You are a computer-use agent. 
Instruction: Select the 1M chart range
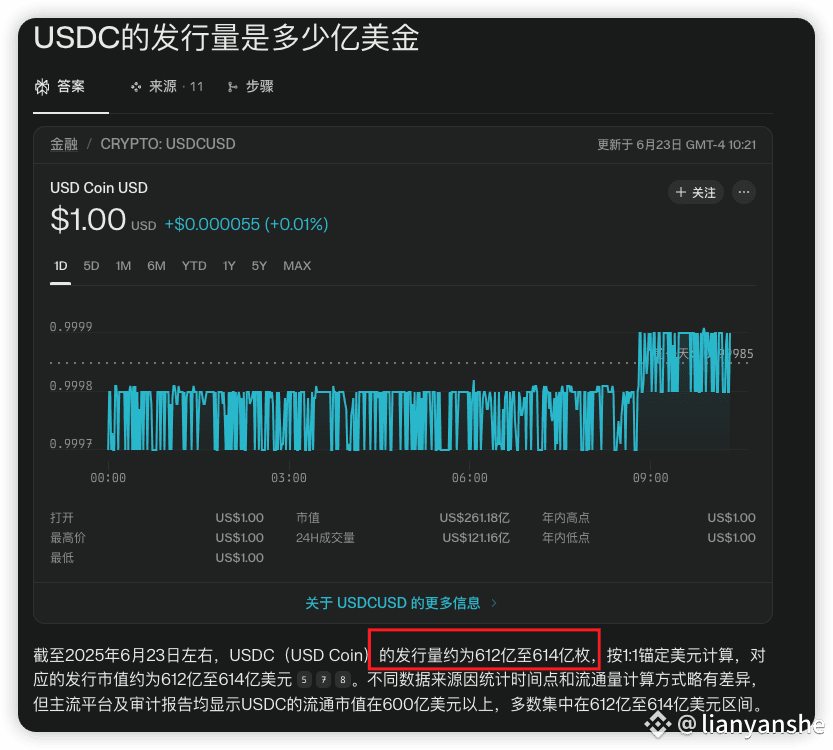tap(123, 266)
